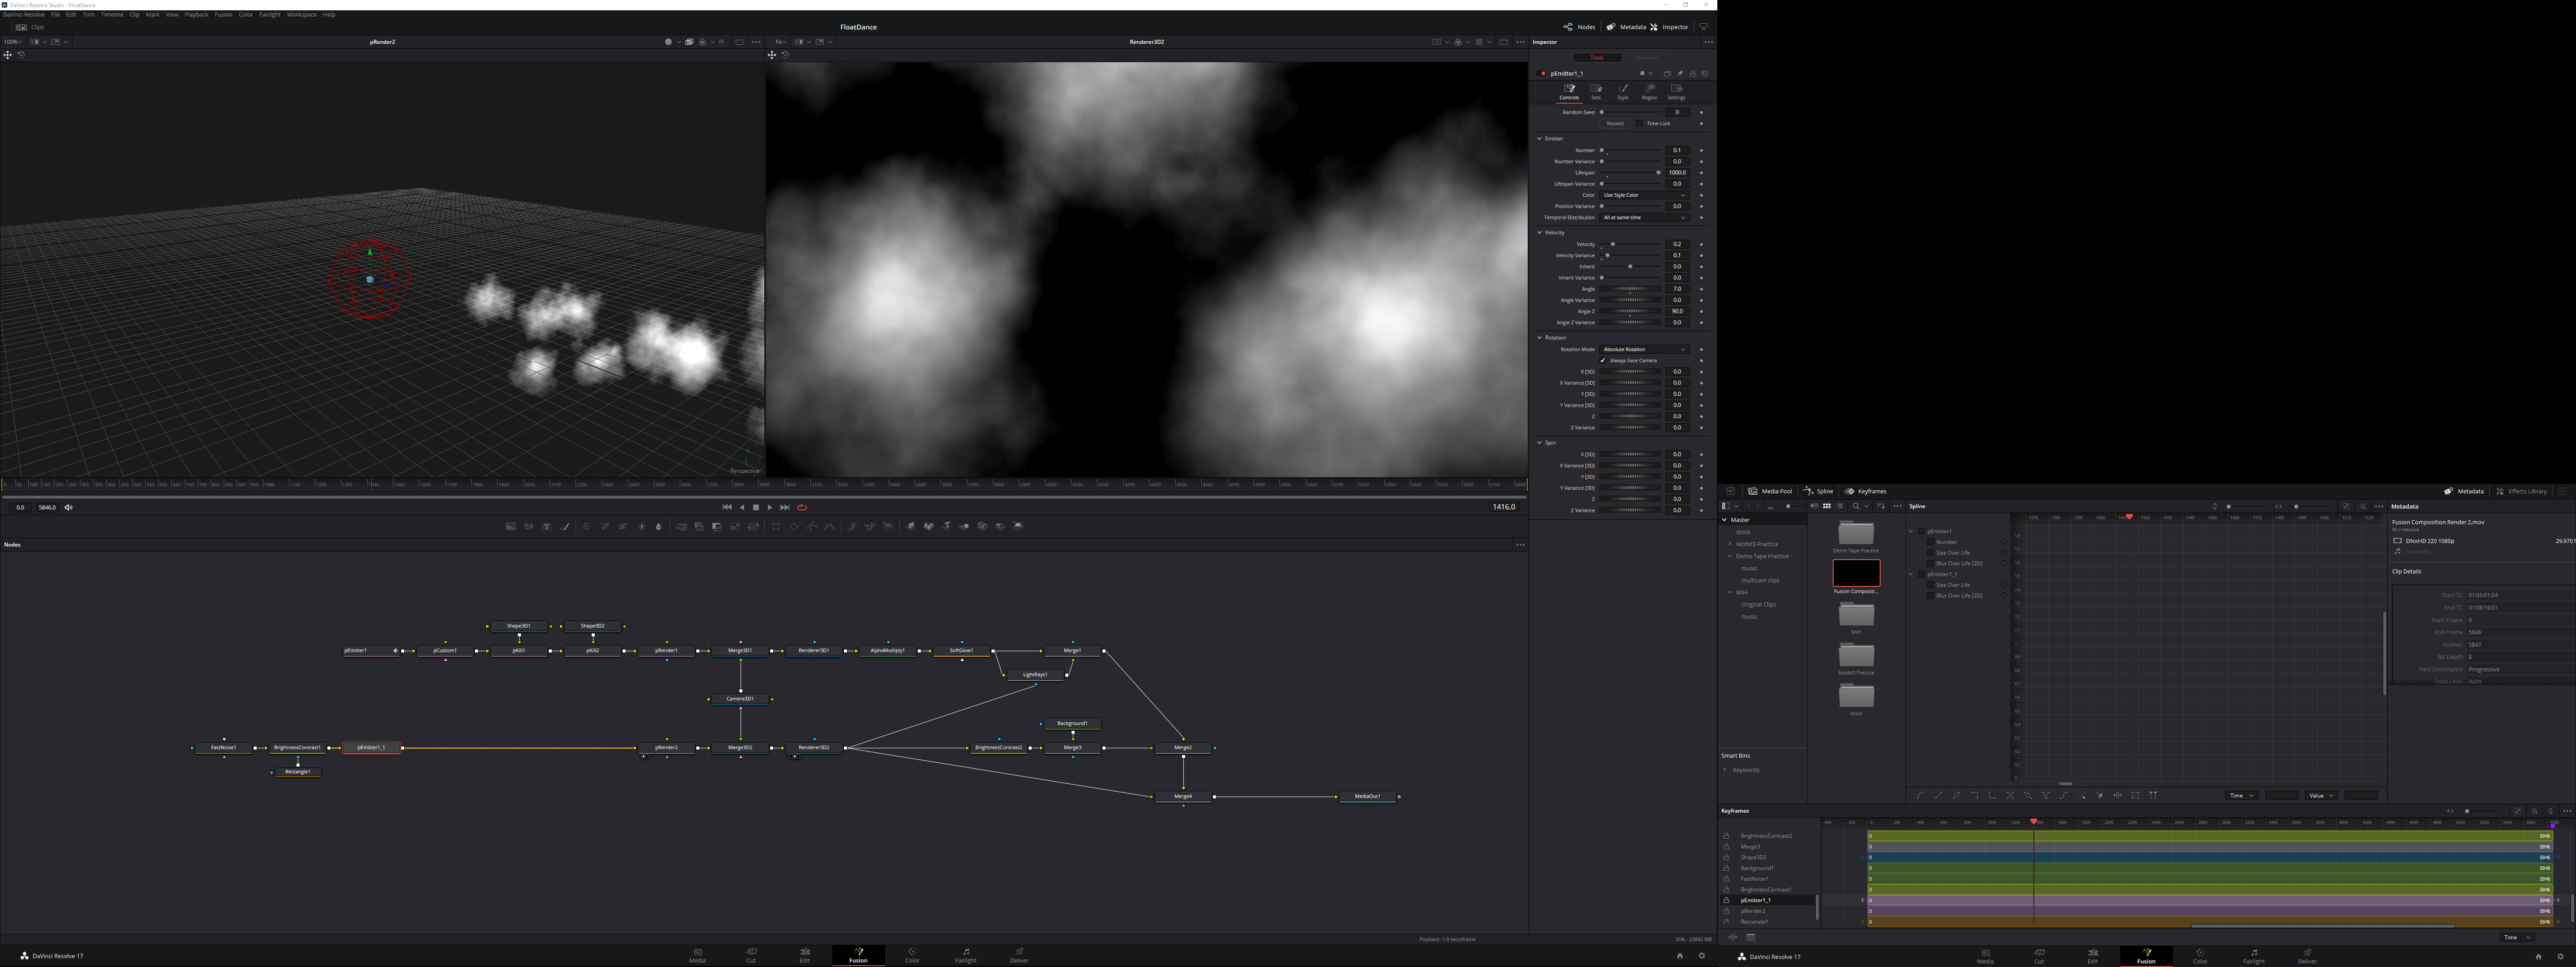This screenshot has height=967, width=2576.
Task: Add a Rectangle mask tool
Action: click(x=776, y=526)
